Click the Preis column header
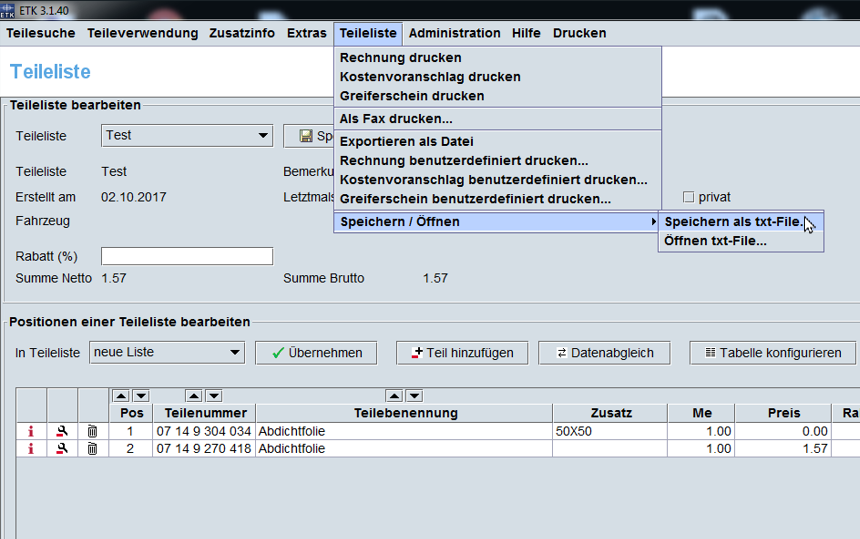The image size is (860, 539). click(783, 413)
